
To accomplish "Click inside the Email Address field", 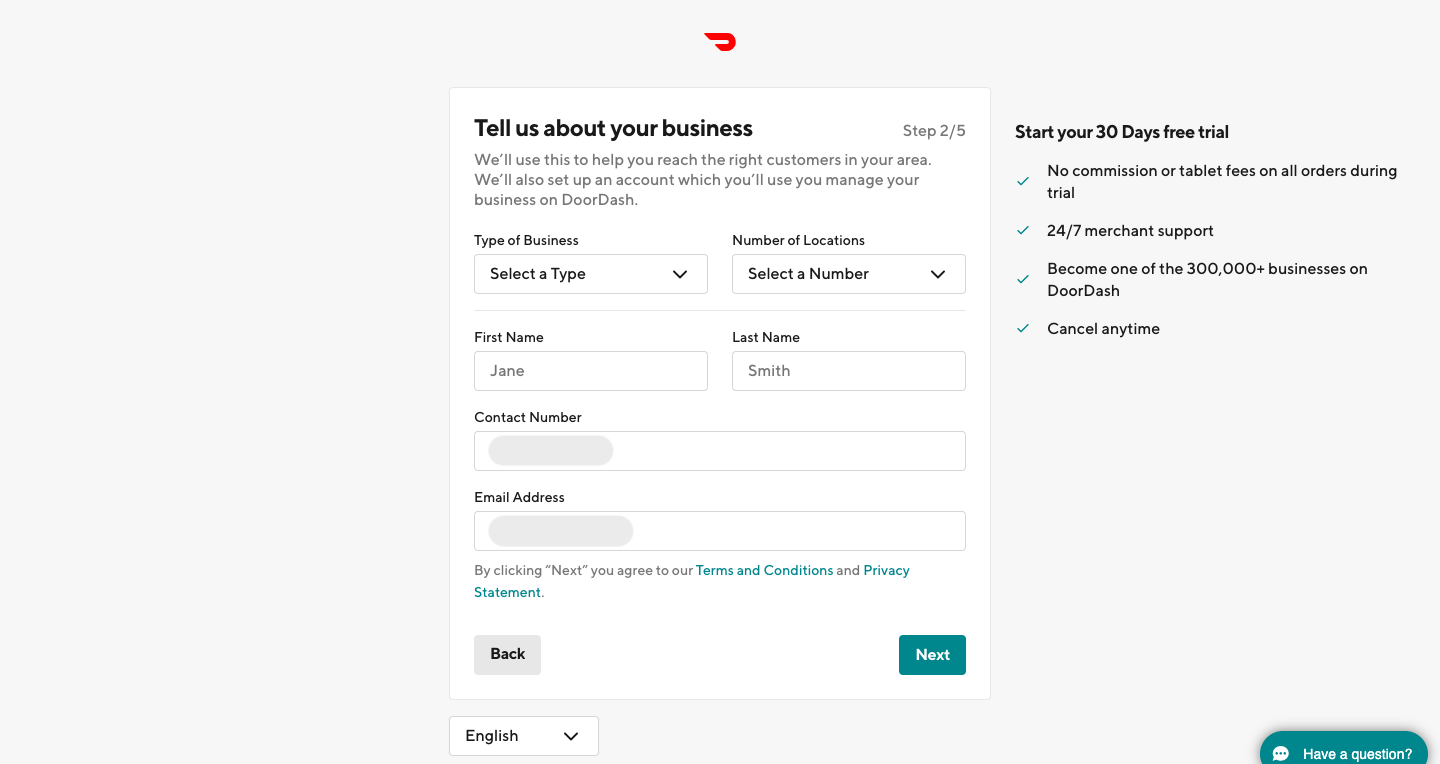I will pyautogui.click(x=719, y=531).
